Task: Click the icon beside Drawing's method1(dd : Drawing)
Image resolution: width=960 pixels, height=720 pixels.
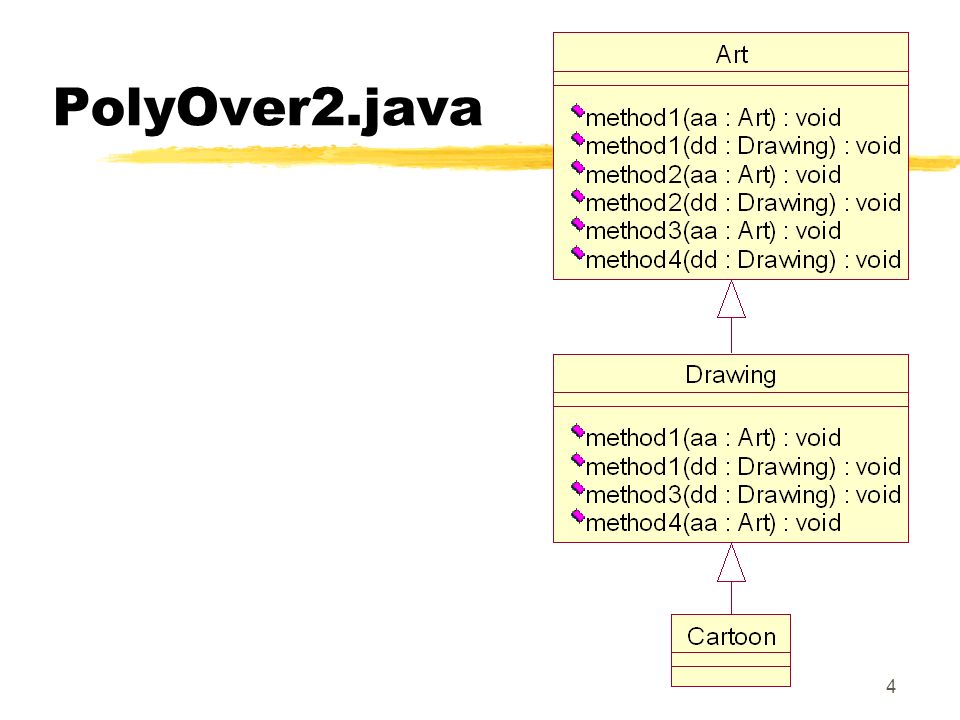Action: (x=577, y=460)
